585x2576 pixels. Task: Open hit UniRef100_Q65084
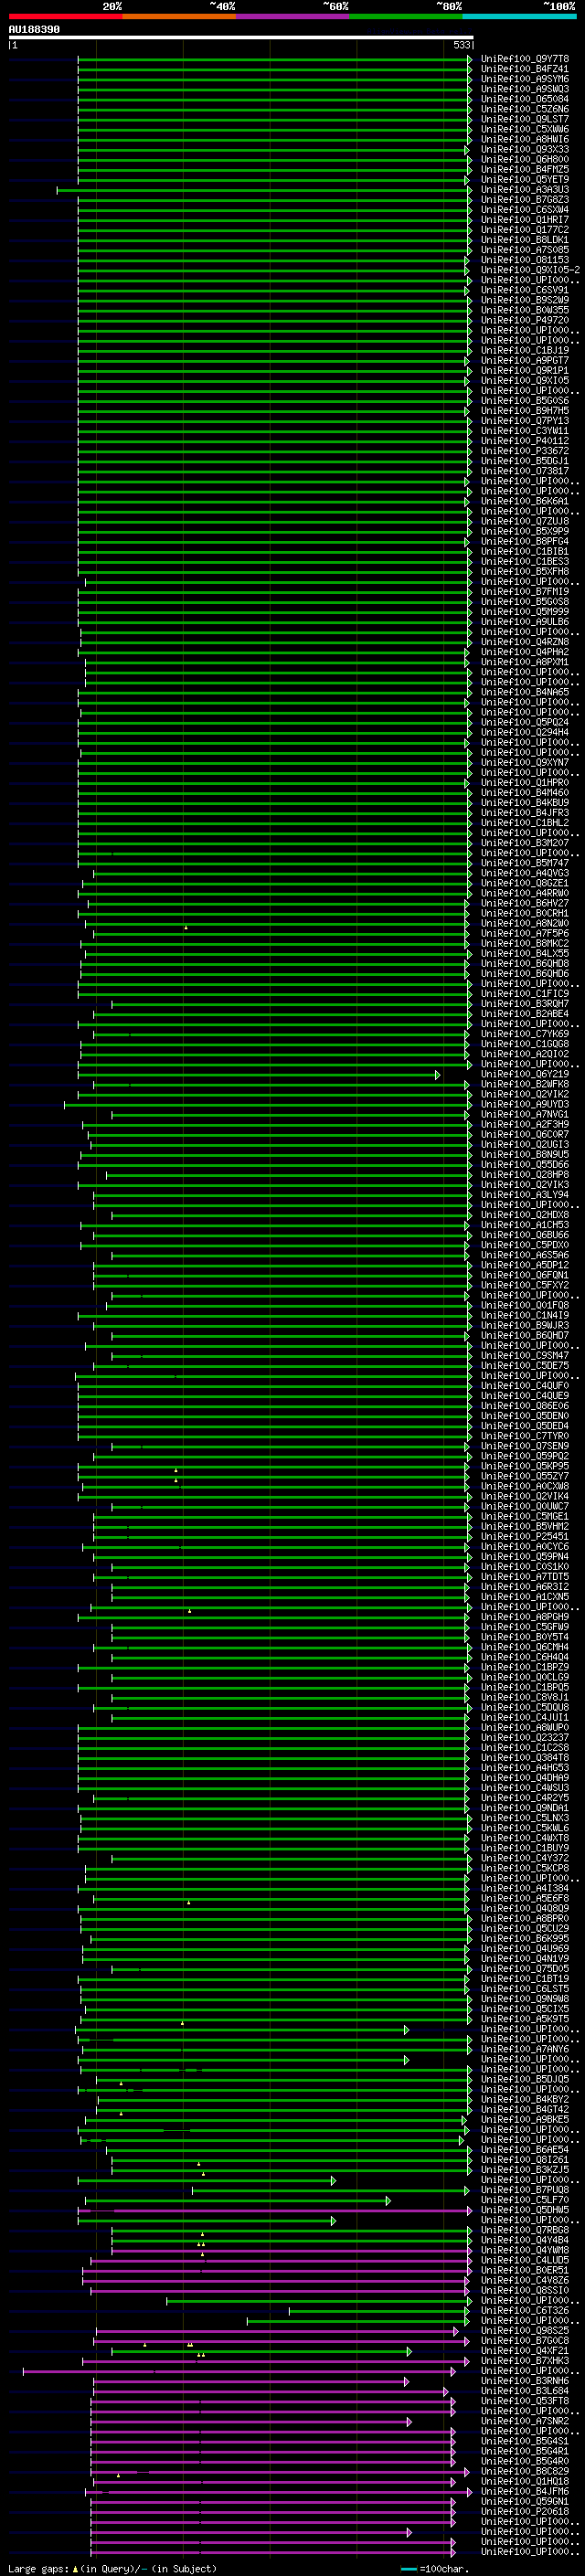click(524, 99)
